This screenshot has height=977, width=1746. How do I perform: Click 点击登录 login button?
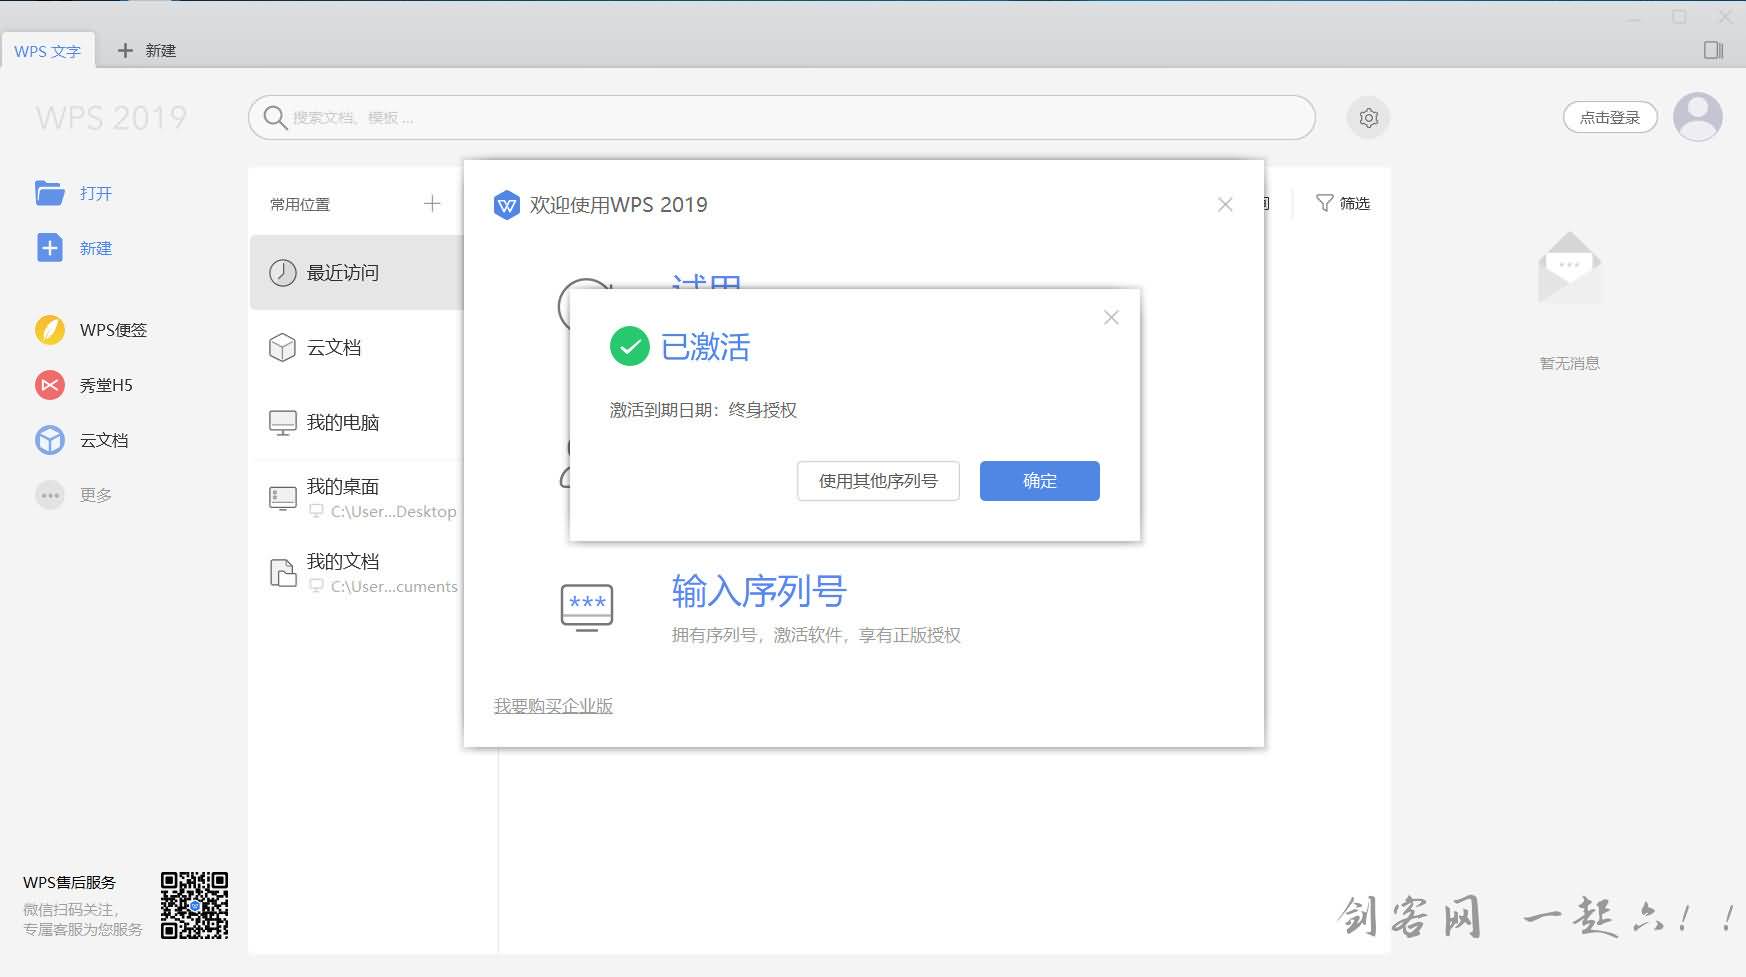click(1610, 117)
